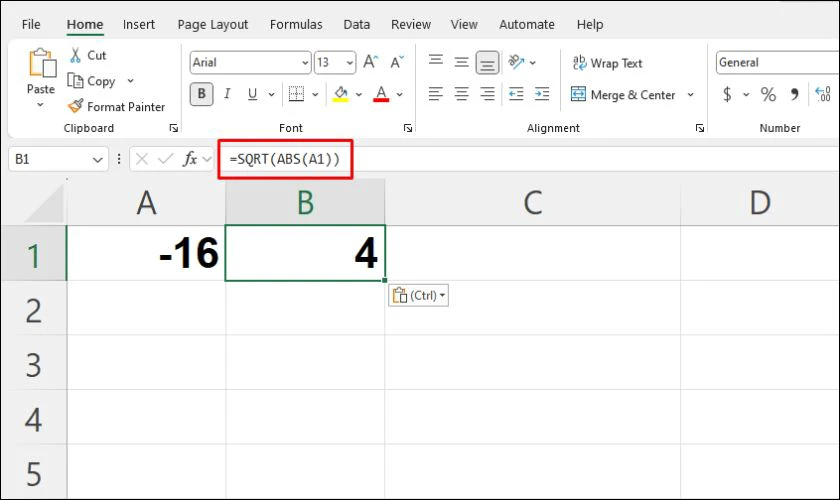Expand the Paste options arrow
Viewport: 840px width, 500px height.
[40, 105]
